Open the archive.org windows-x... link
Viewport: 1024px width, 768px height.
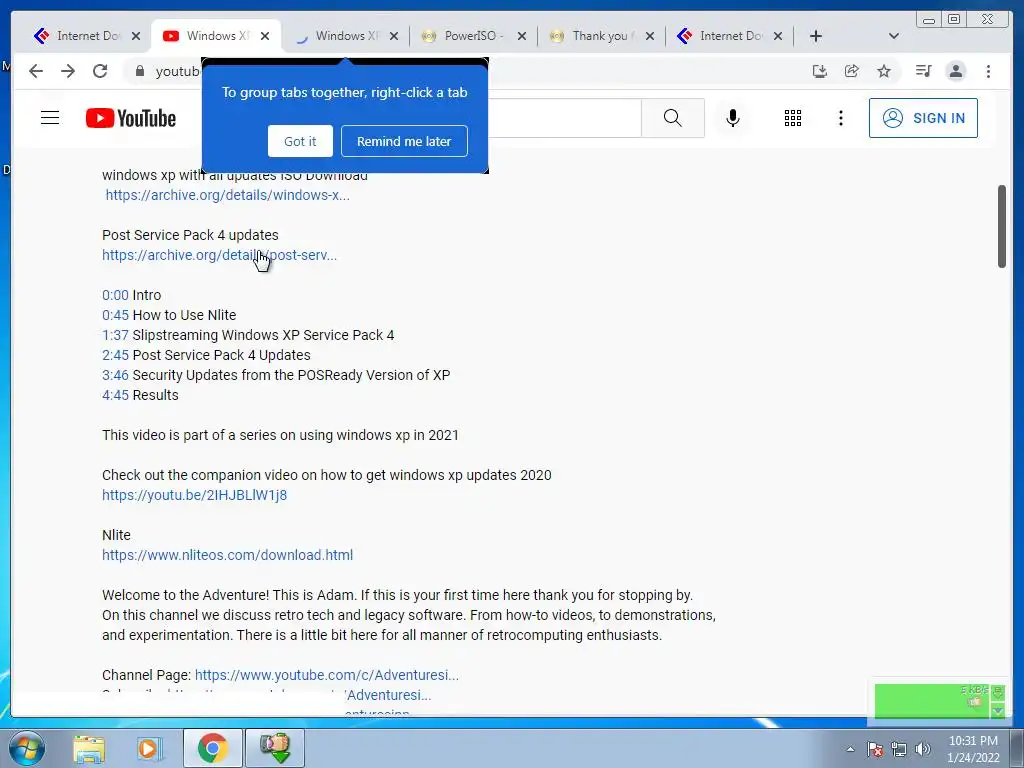click(x=227, y=195)
